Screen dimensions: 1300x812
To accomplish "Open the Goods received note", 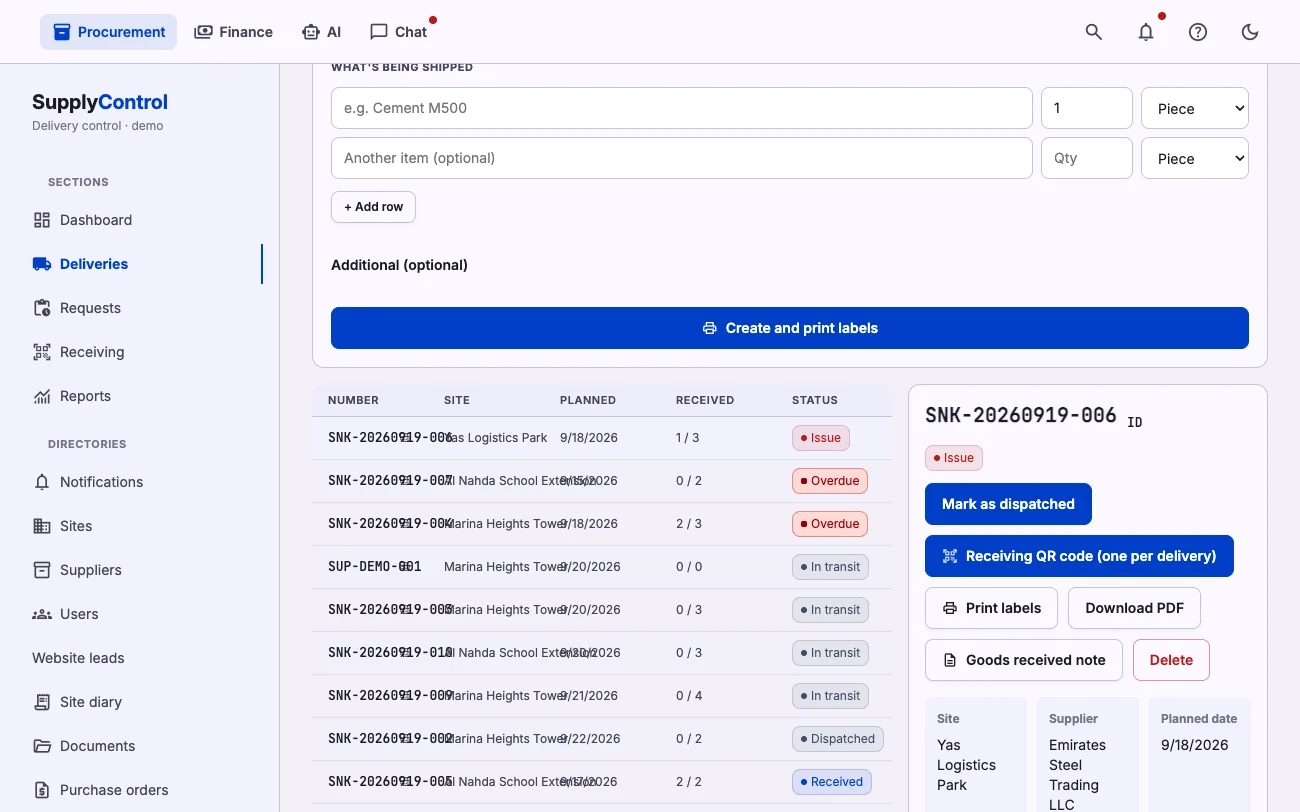I will (x=1024, y=660).
